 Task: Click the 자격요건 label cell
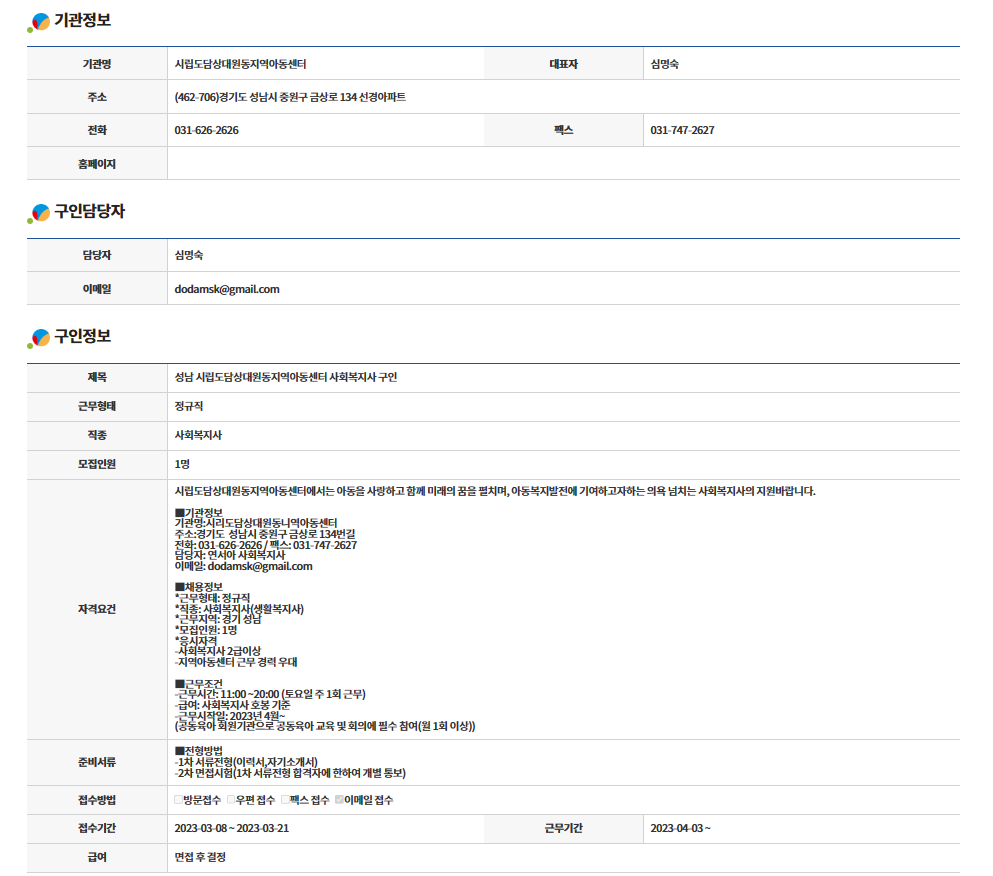(97, 609)
